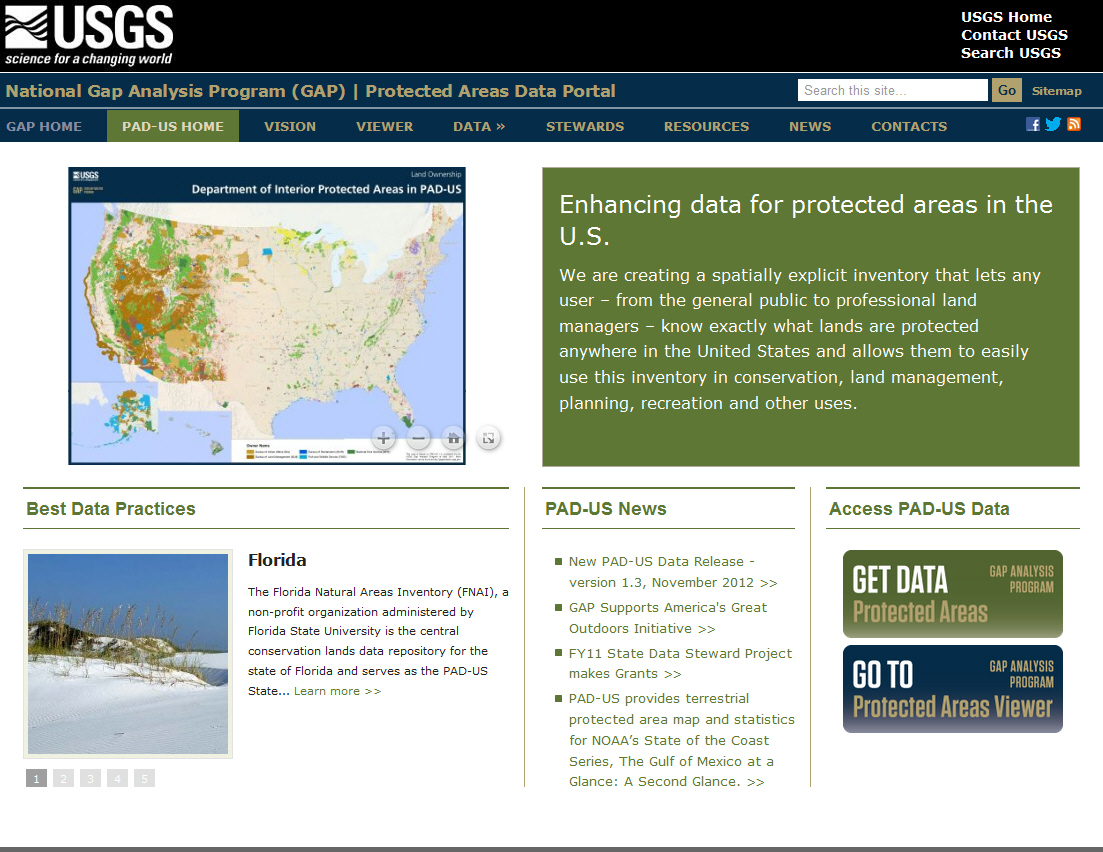This screenshot has width=1103, height=852.
Task: Select slide 5 in pager
Action: point(144,778)
